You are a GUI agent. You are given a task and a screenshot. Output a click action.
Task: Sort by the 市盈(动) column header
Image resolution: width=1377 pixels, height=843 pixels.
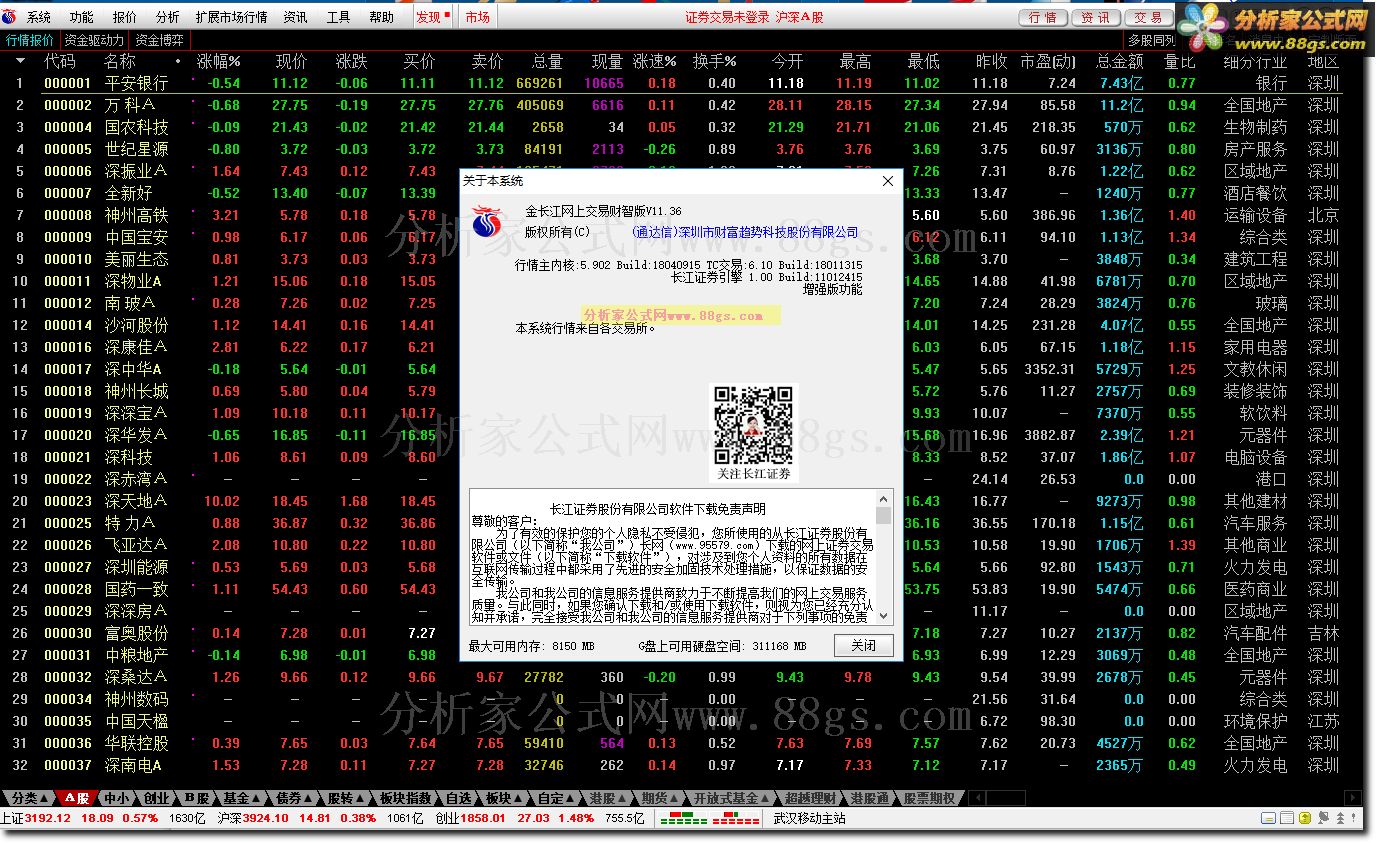(1048, 62)
